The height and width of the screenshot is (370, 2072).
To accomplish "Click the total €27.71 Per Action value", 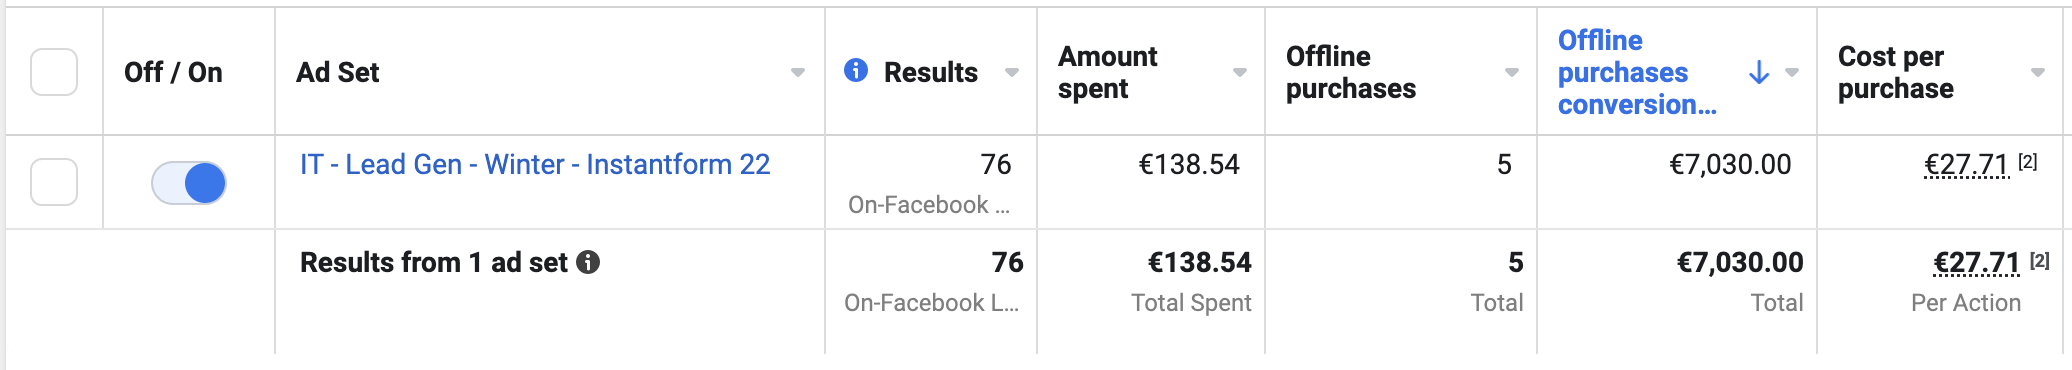I will click(1977, 262).
